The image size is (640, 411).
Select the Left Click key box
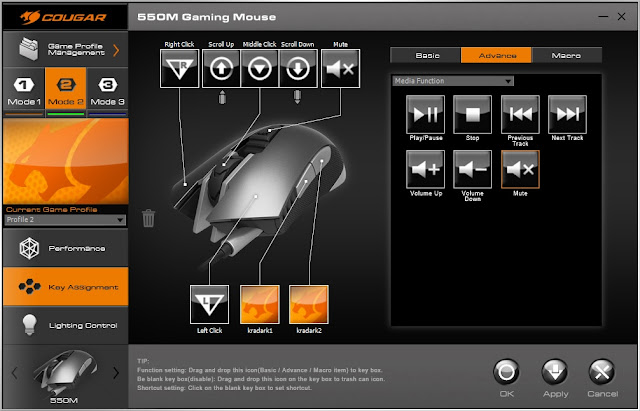click(209, 304)
